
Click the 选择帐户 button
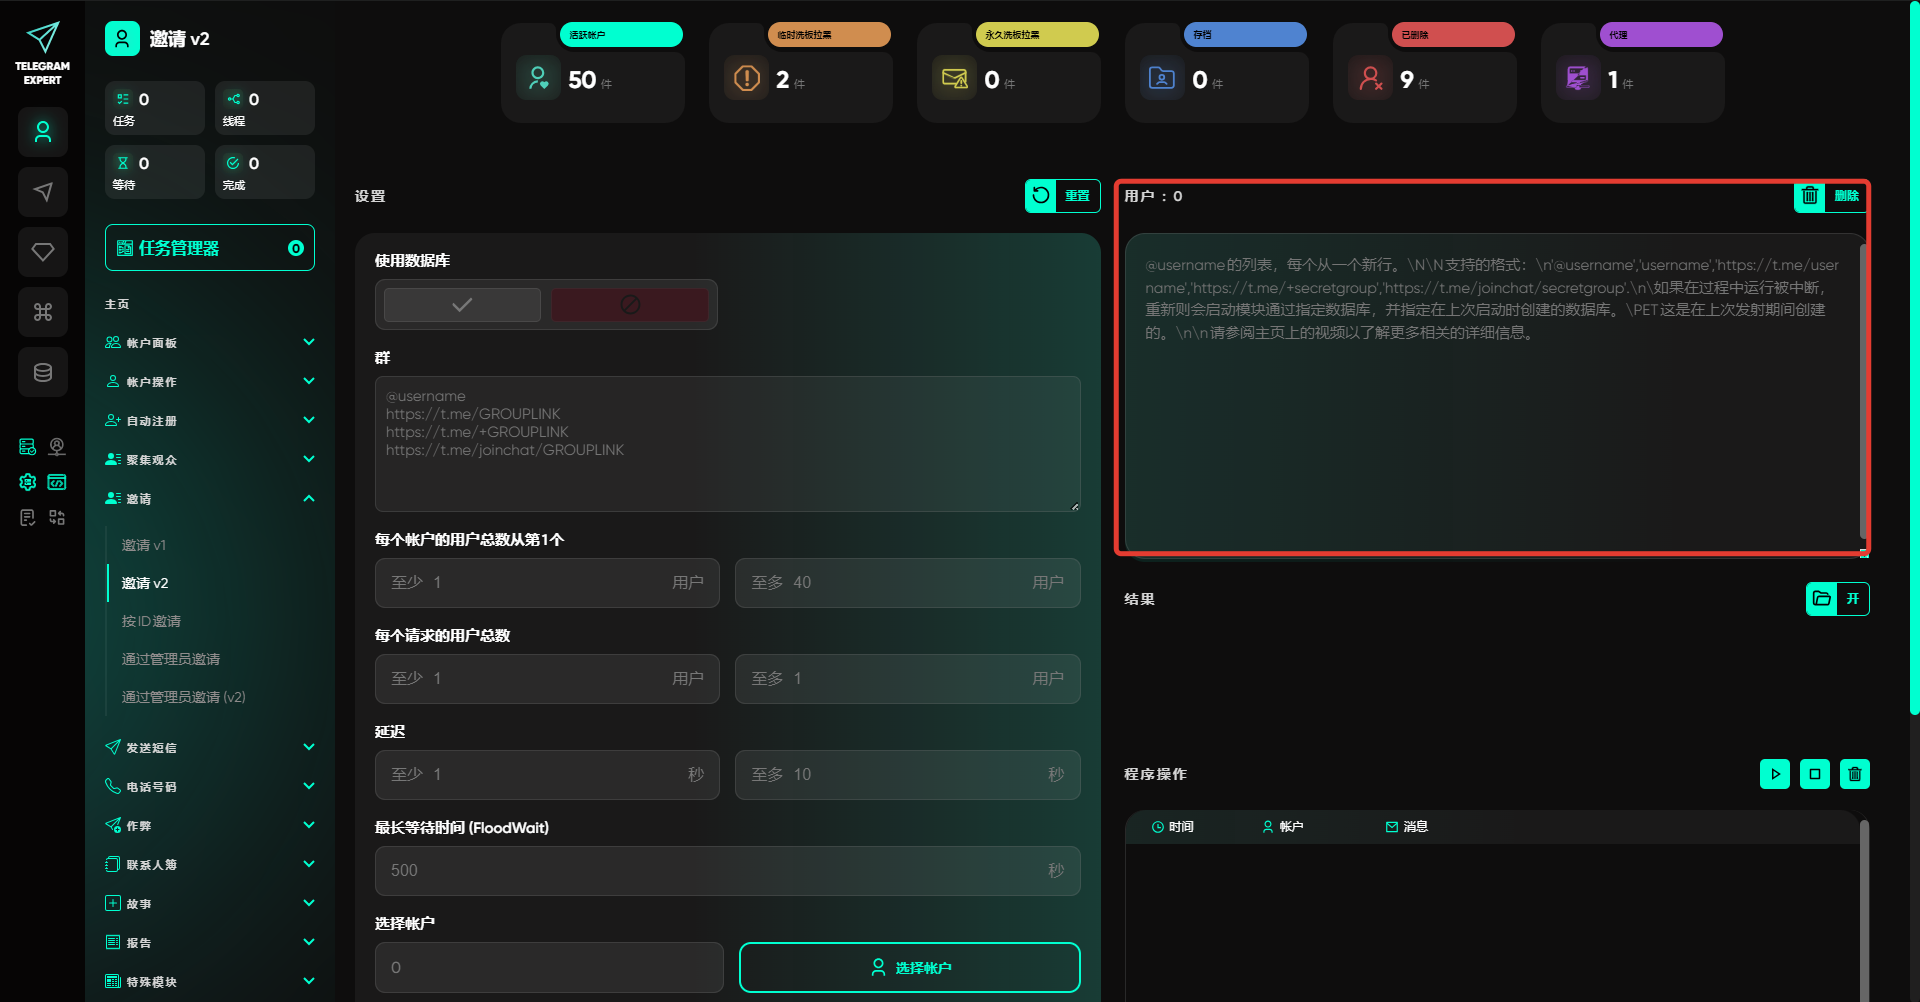pos(909,968)
